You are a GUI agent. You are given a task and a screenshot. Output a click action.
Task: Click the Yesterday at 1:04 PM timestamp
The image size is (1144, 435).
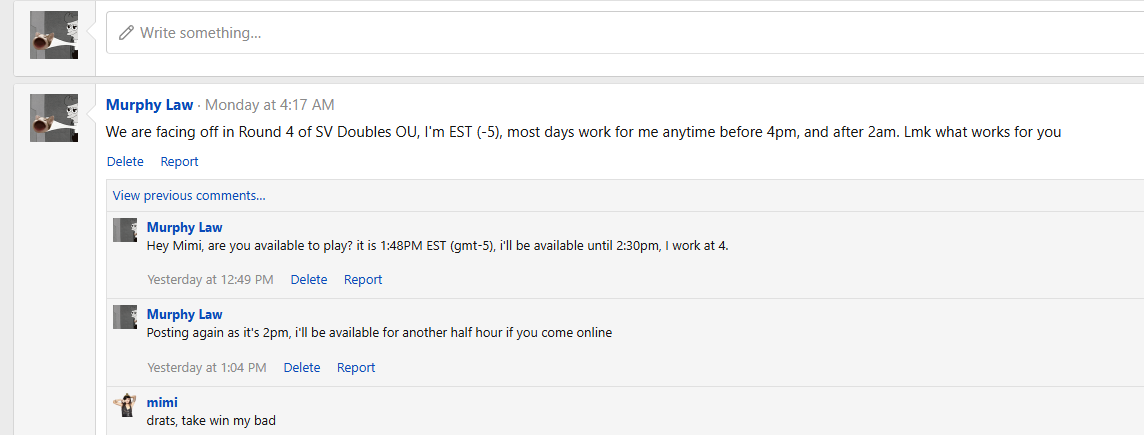(207, 368)
